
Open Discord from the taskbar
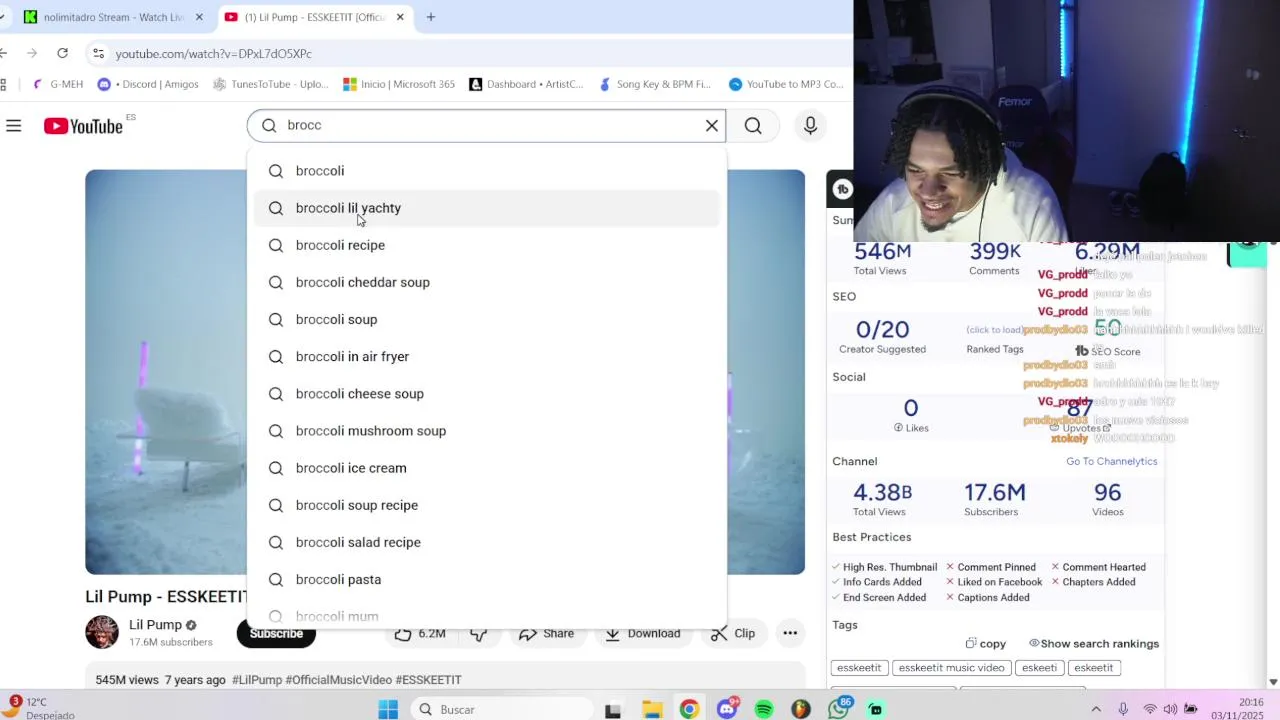point(727,710)
